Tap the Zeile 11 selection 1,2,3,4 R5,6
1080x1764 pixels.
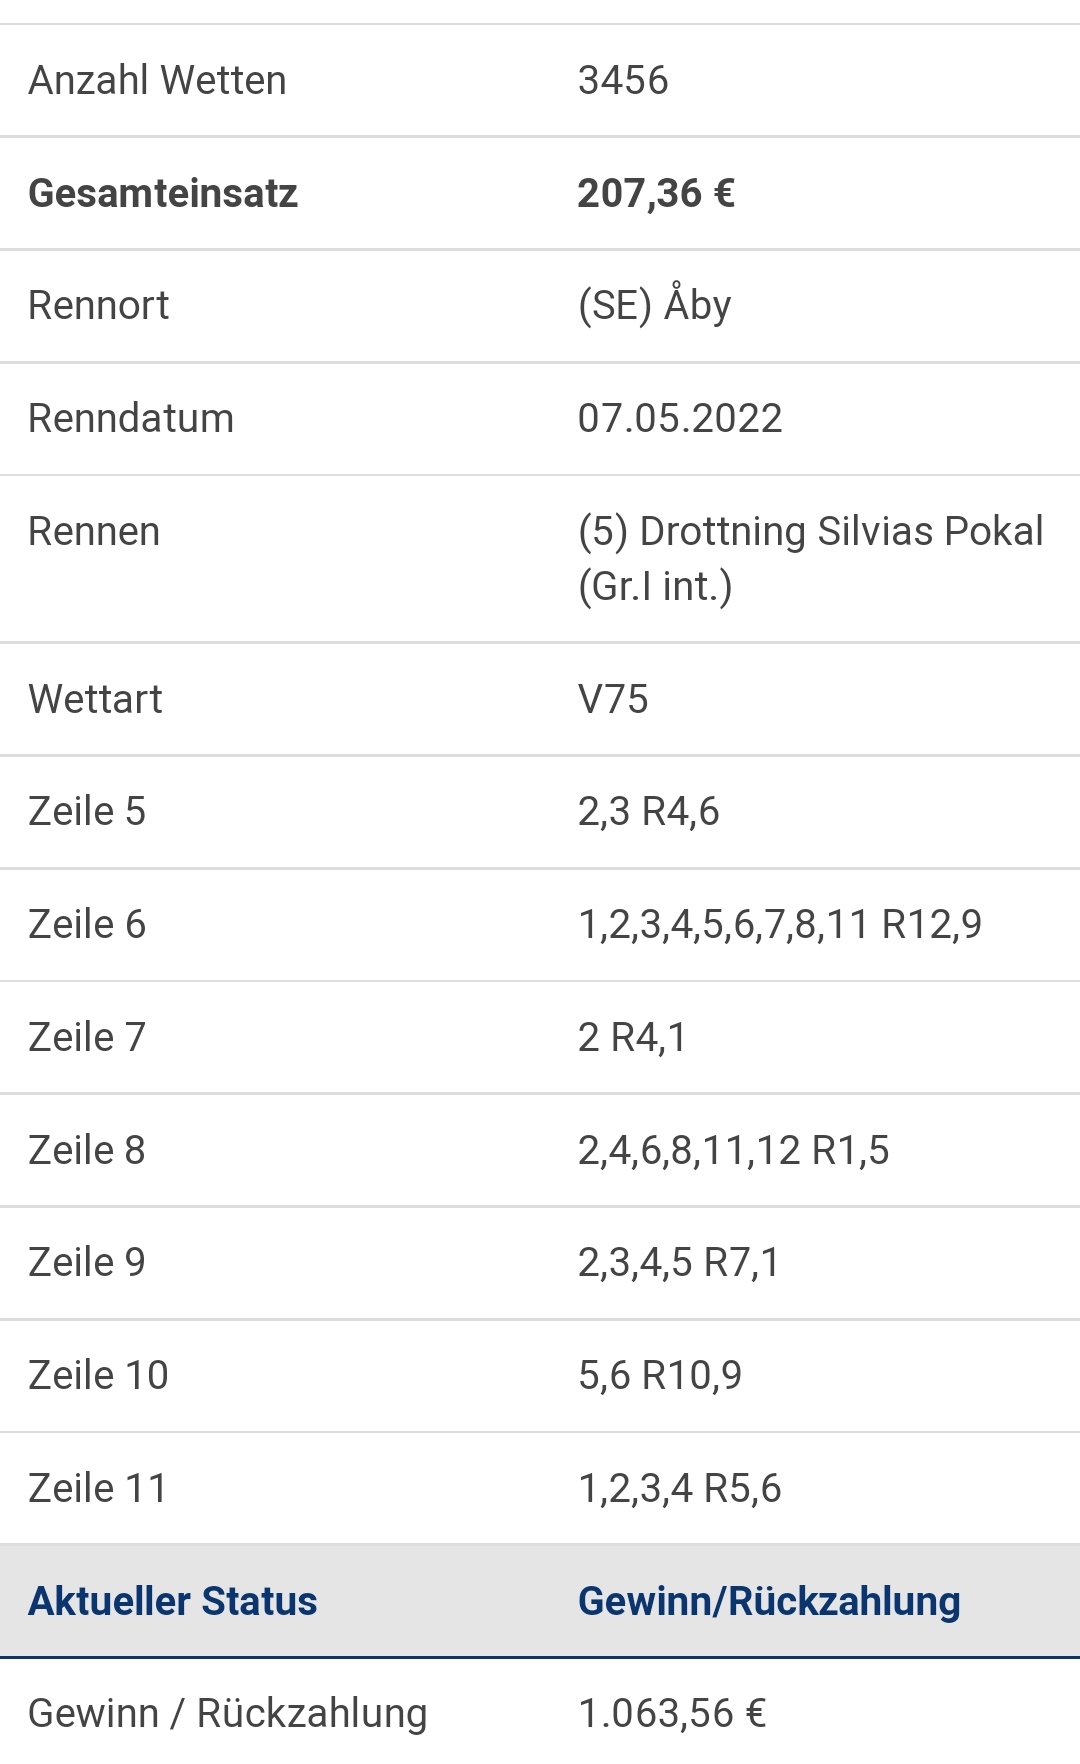[679, 1488]
